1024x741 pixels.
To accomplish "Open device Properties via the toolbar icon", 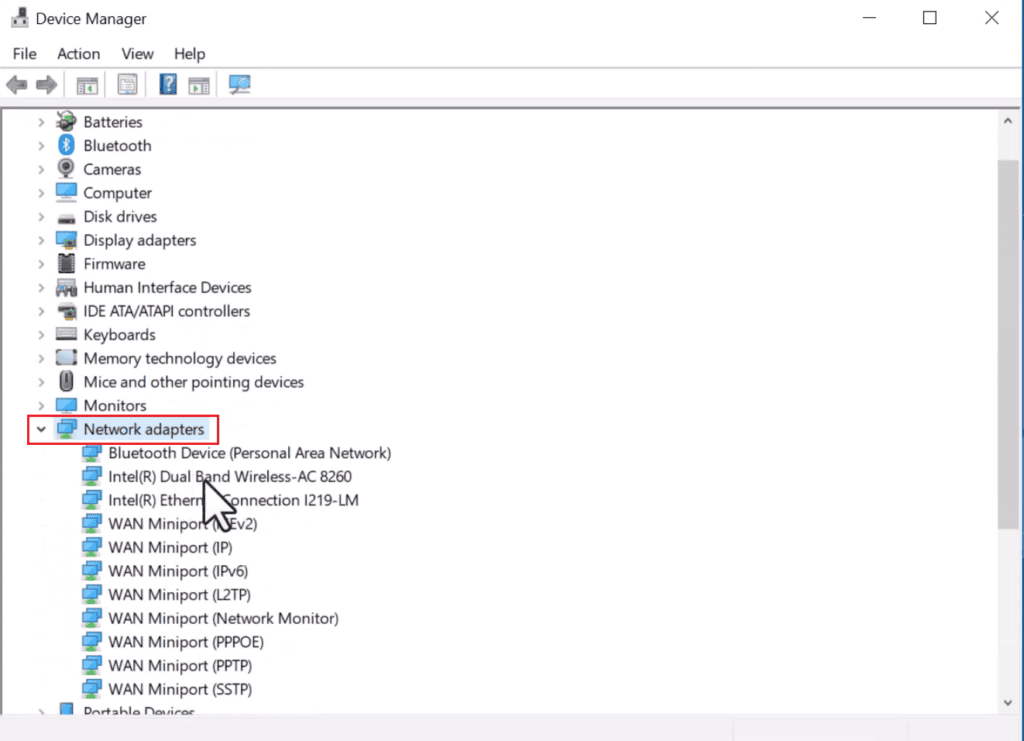I will (x=127, y=84).
